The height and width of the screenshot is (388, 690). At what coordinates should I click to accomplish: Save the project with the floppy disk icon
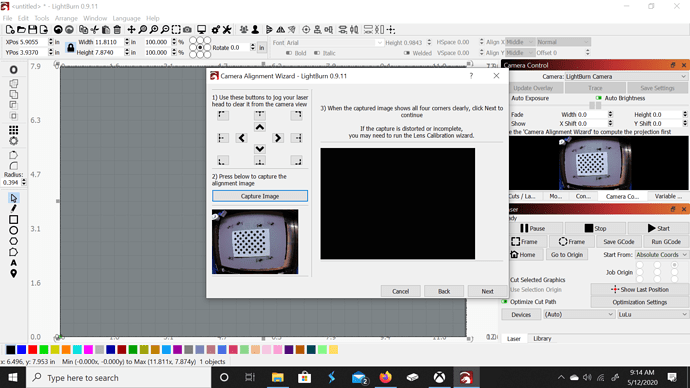pos(32,29)
